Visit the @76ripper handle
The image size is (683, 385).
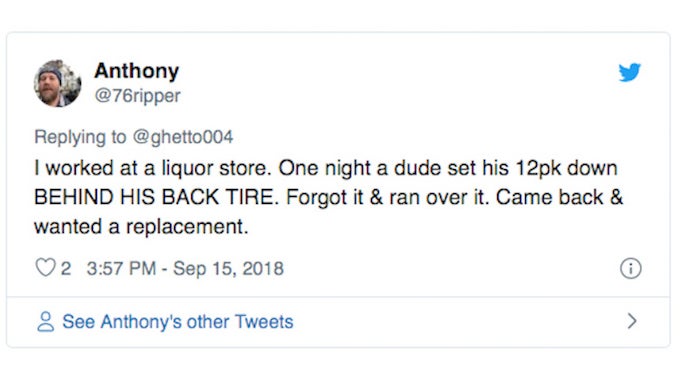(137, 96)
